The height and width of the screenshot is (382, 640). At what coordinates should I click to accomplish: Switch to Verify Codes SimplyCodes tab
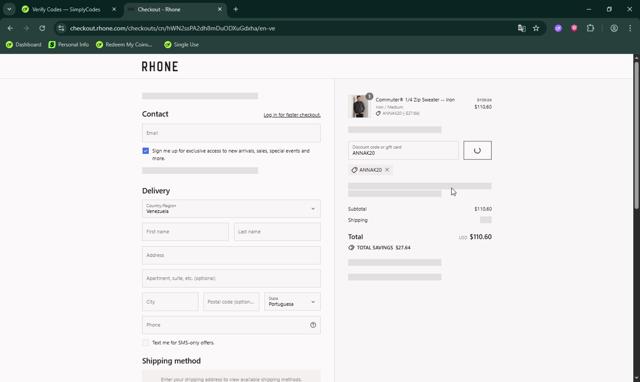coord(65,9)
